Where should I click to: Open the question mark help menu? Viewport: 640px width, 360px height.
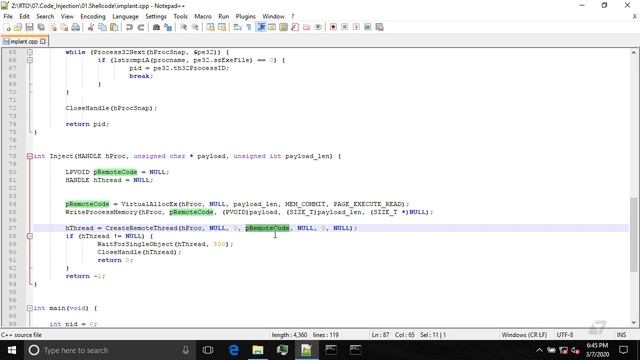[x=293, y=16]
